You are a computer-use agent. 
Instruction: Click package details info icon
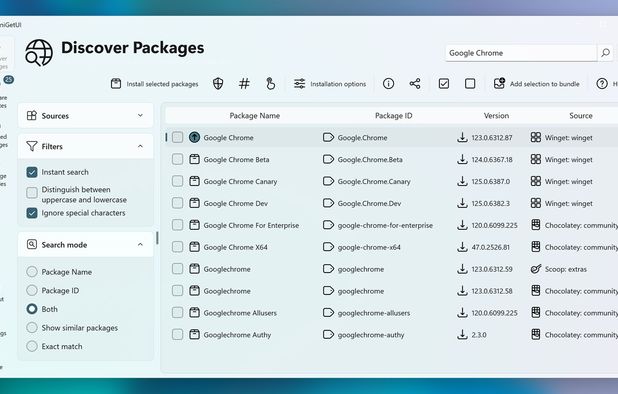pos(388,84)
